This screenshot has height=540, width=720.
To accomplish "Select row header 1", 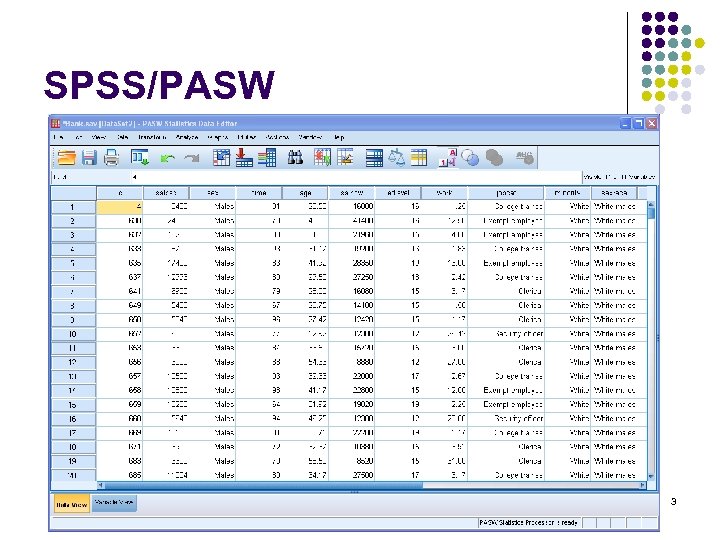I will click(73, 207).
